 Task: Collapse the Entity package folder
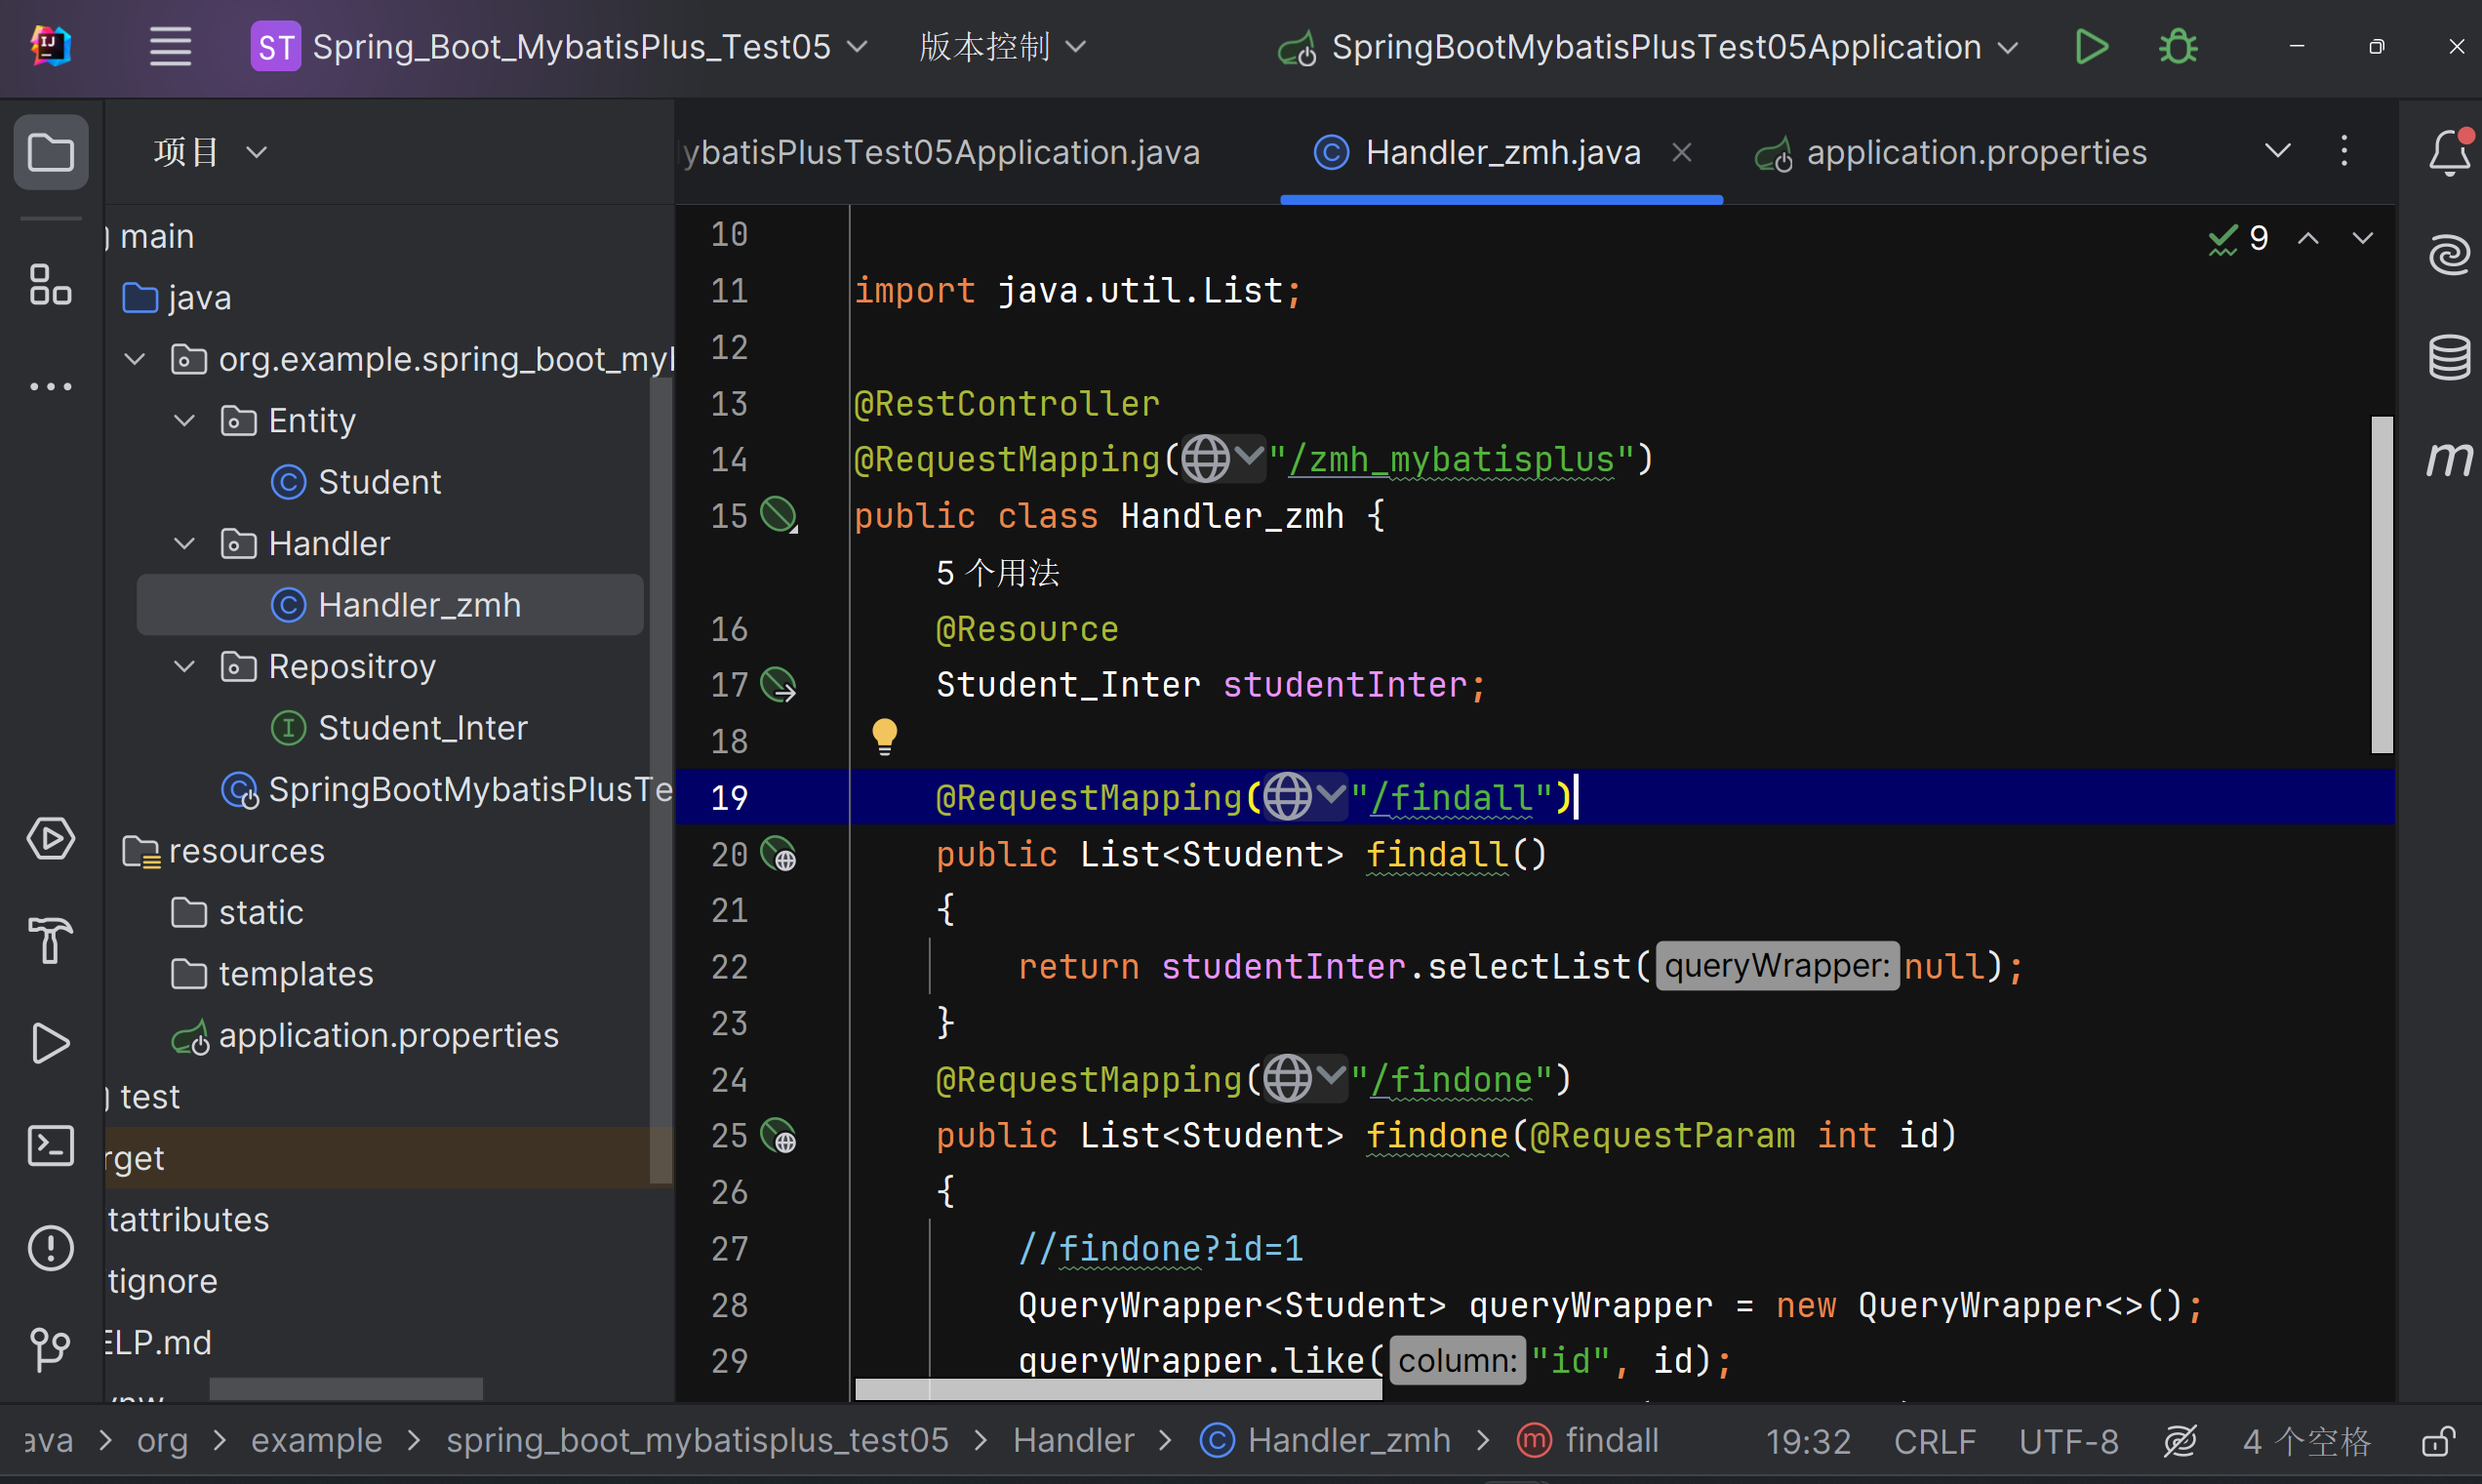pyautogui.click(x=184, y=421)
